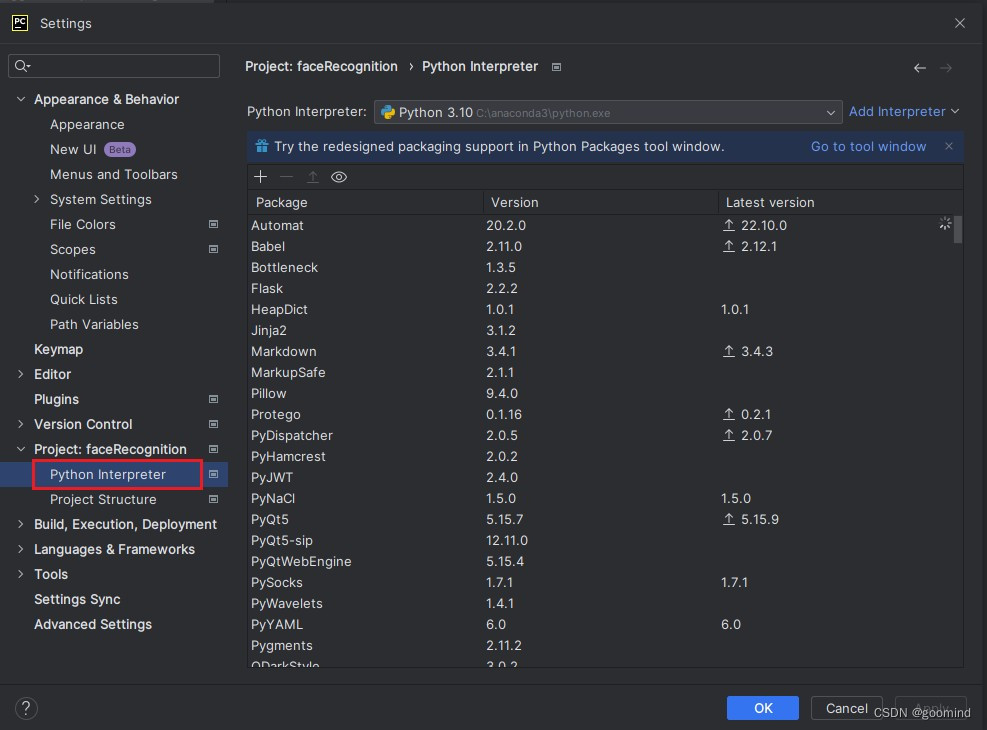Sort by Latest version column header
987x730 pixels.
click(x=840, y=202)
